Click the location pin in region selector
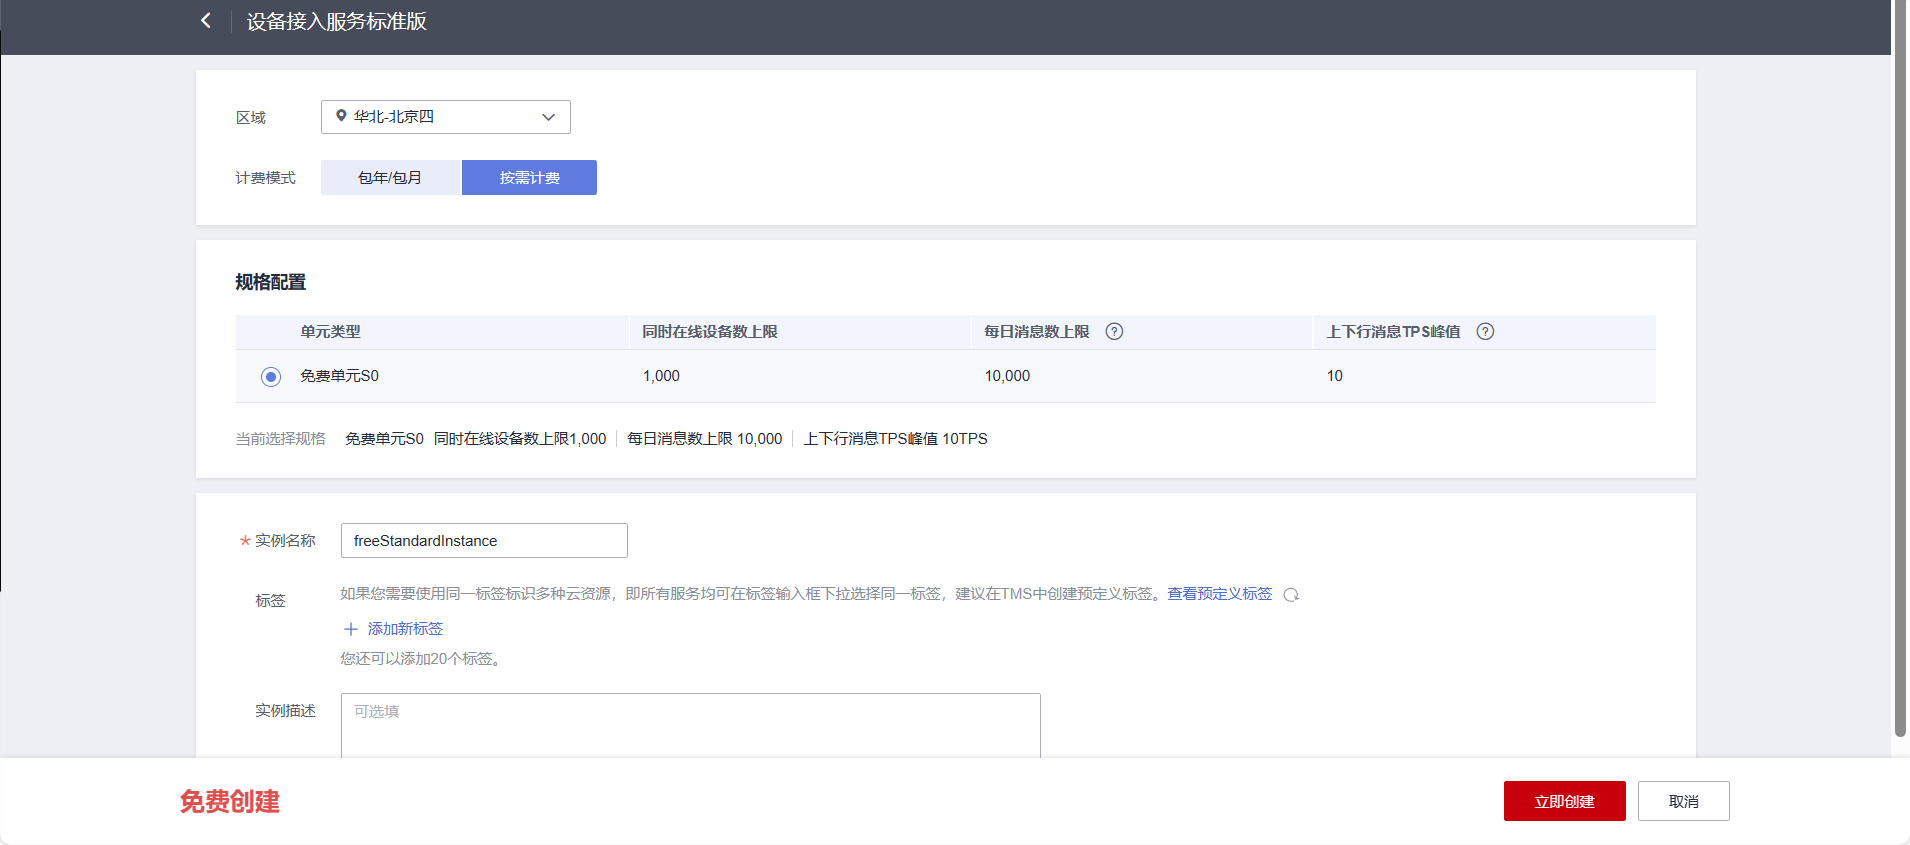The image size is (1910, 845). point(341,116)
